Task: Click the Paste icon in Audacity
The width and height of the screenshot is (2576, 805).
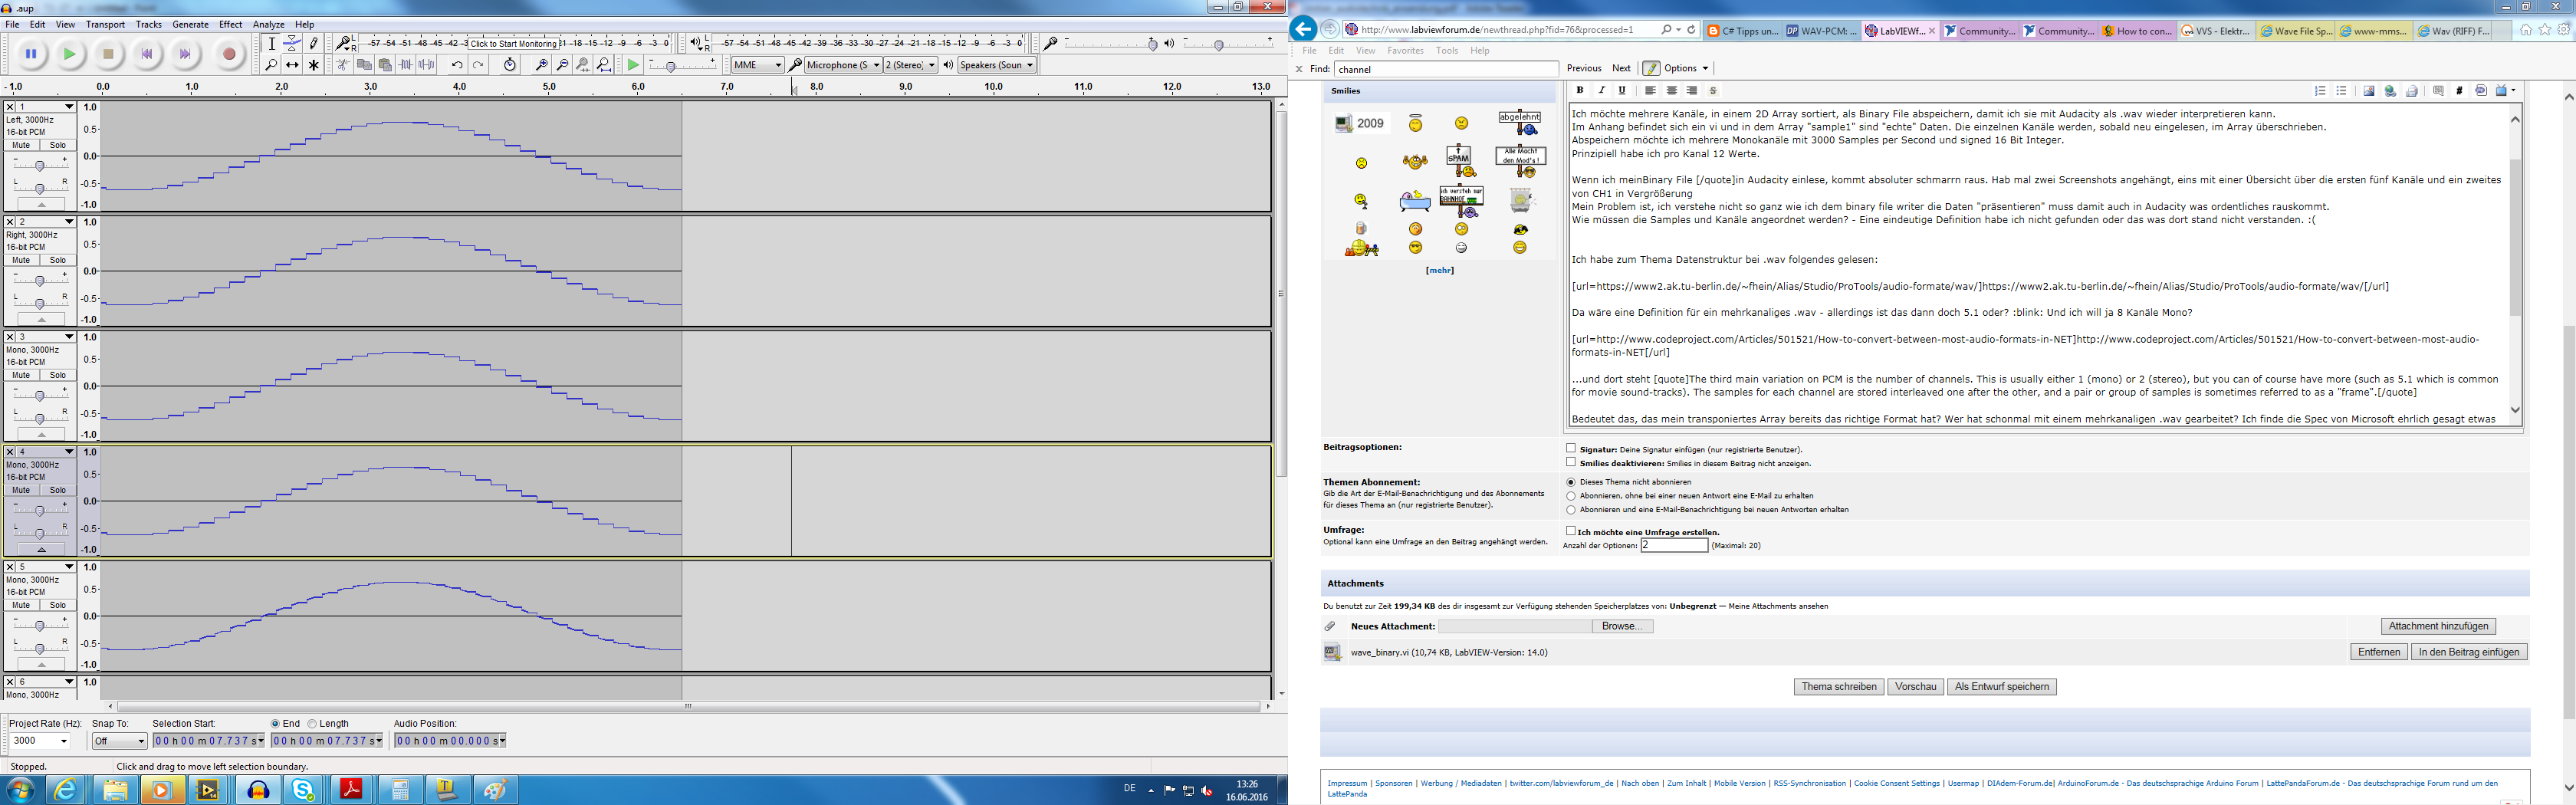Action: coord(385,65)
